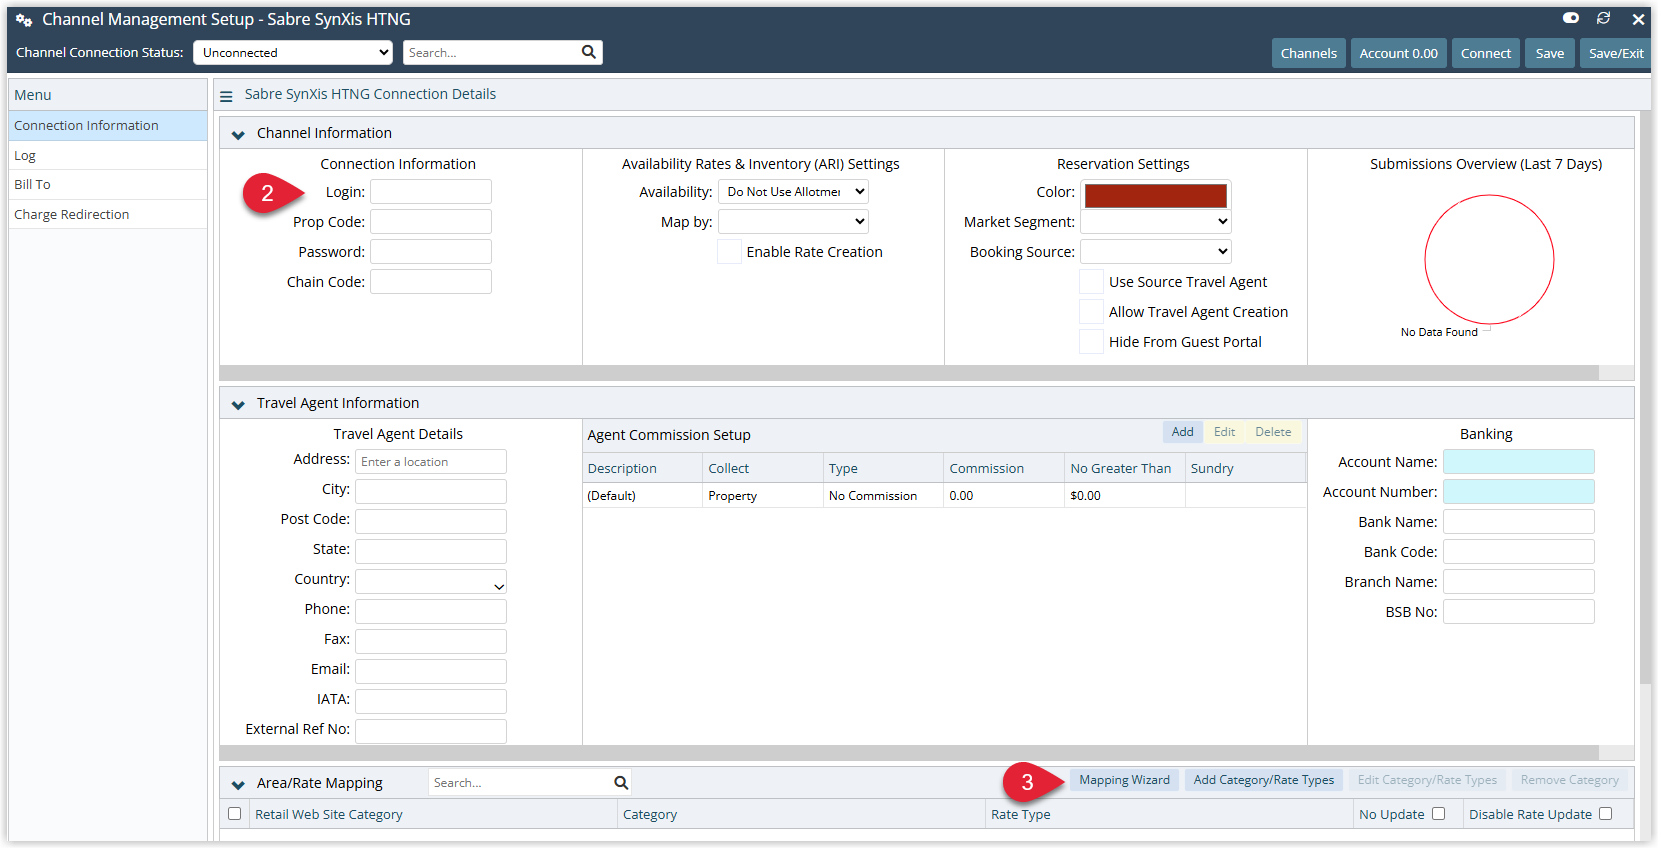The width and height of the screenshot is (1659, 849).
Task: Collapse the Travel Agent Information section
Action: pyautogui.click(x=238, y=404)
